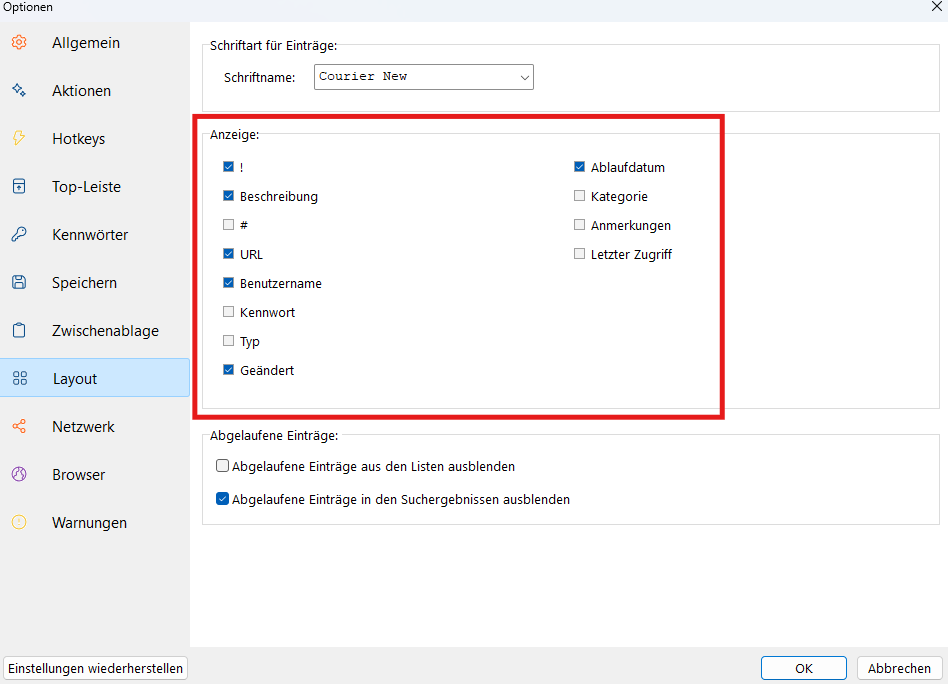
Task: Enable the Kennwort display checkbox
Action: tap(229, 312)
